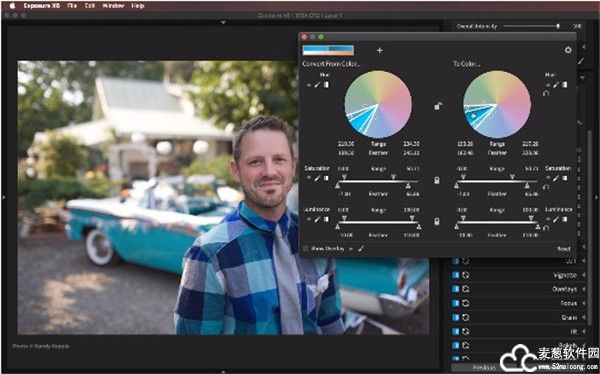Click the minus icon under Convert From Hue
The height and width of the screenshot is (374, 600).
309,85
